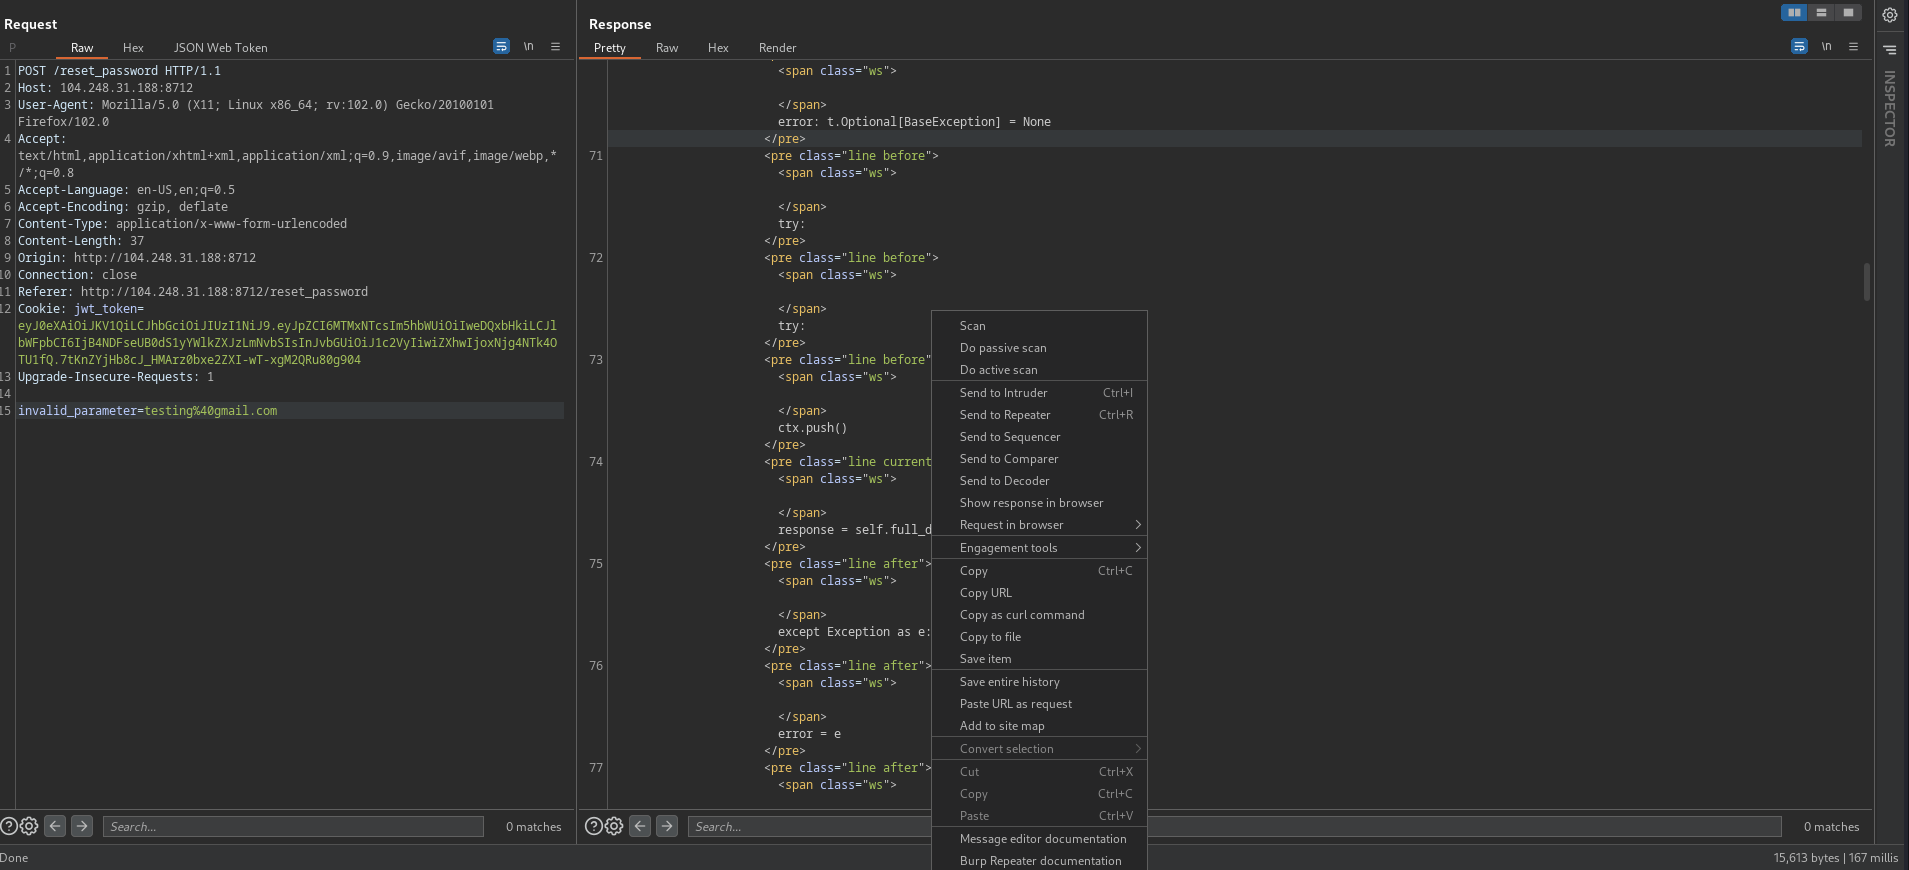Screen dimensions: 1909x870
Task: Choose Save entire history
Action: (1039, 682)
